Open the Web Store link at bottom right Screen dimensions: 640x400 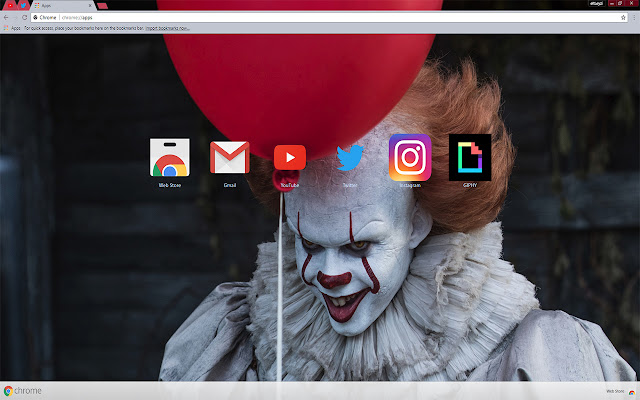(620, 391)
